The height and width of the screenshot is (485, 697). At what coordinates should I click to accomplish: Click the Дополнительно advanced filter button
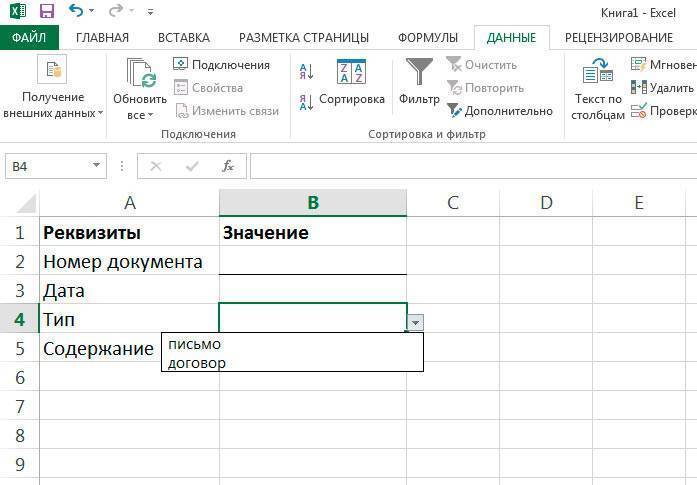pyautogui.click(x=499, y=111)
